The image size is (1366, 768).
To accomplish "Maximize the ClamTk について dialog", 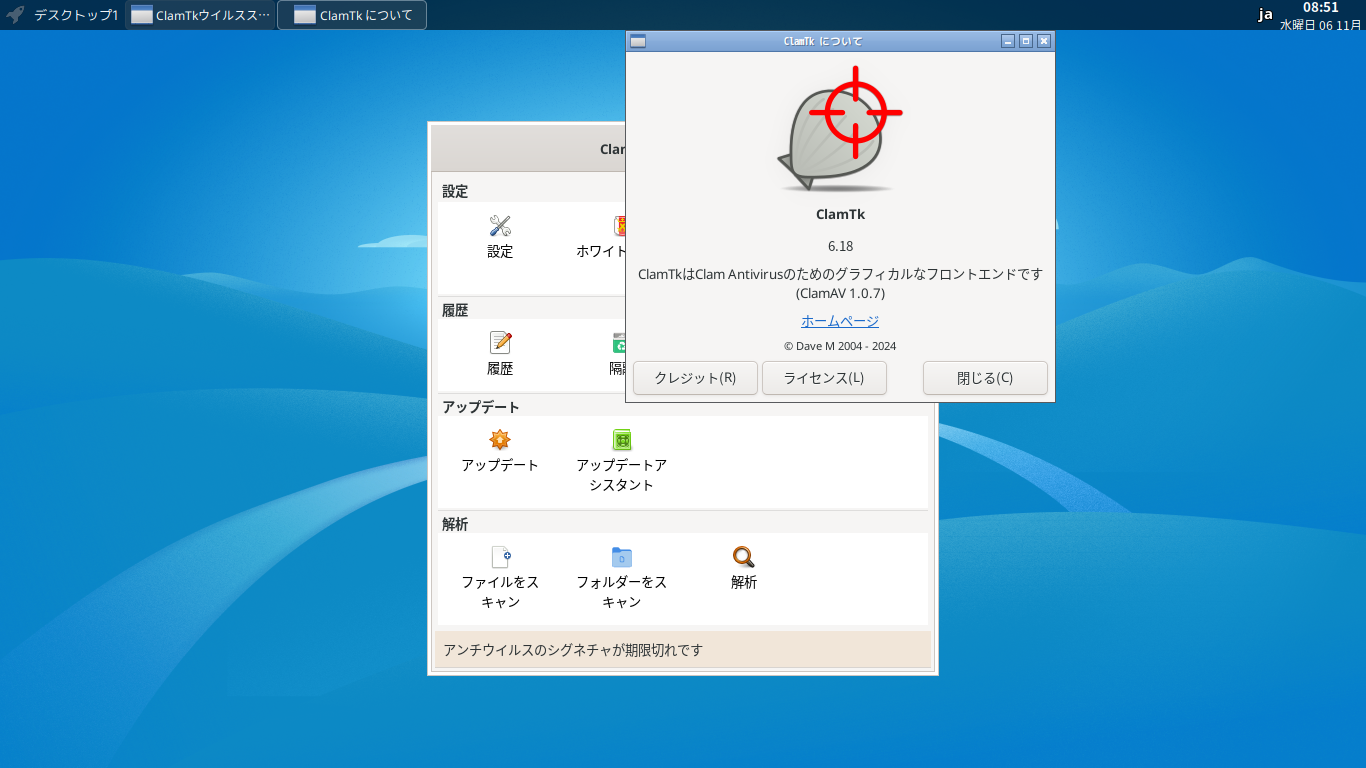I will tap(1026, 41).
